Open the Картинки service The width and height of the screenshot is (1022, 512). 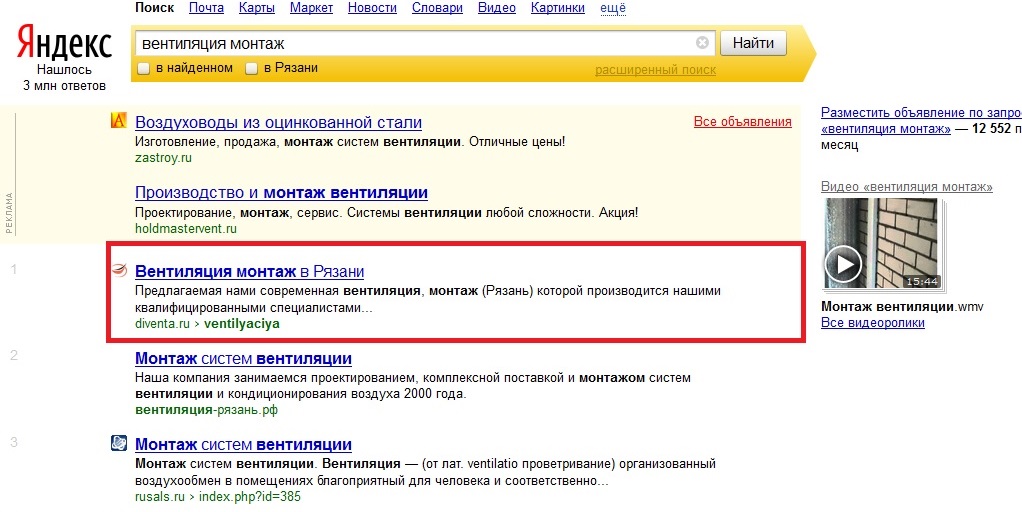point(558,8)
